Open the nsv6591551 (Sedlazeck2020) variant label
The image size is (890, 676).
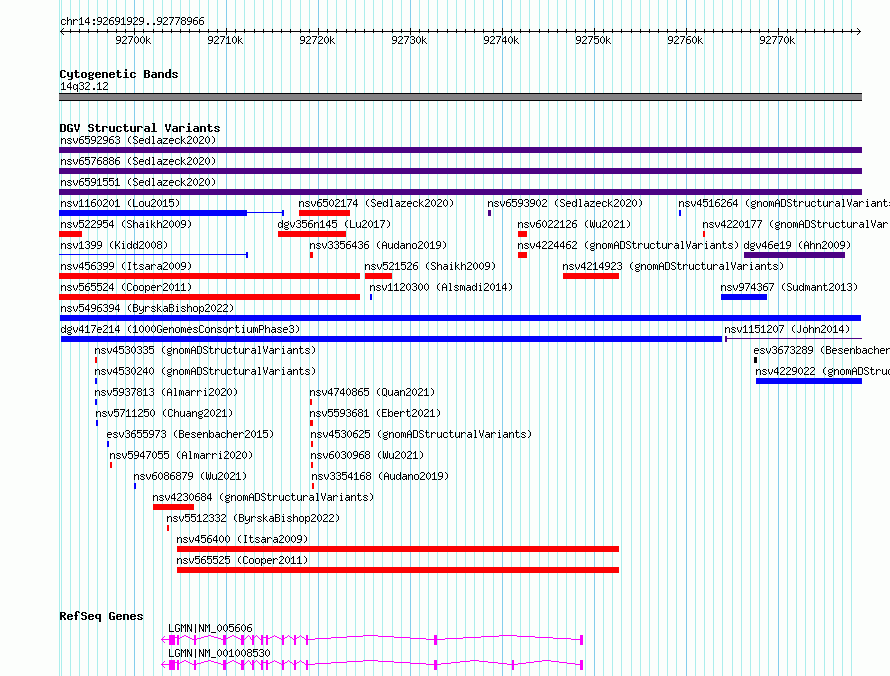pyautogui.click(x=138, y=182)
